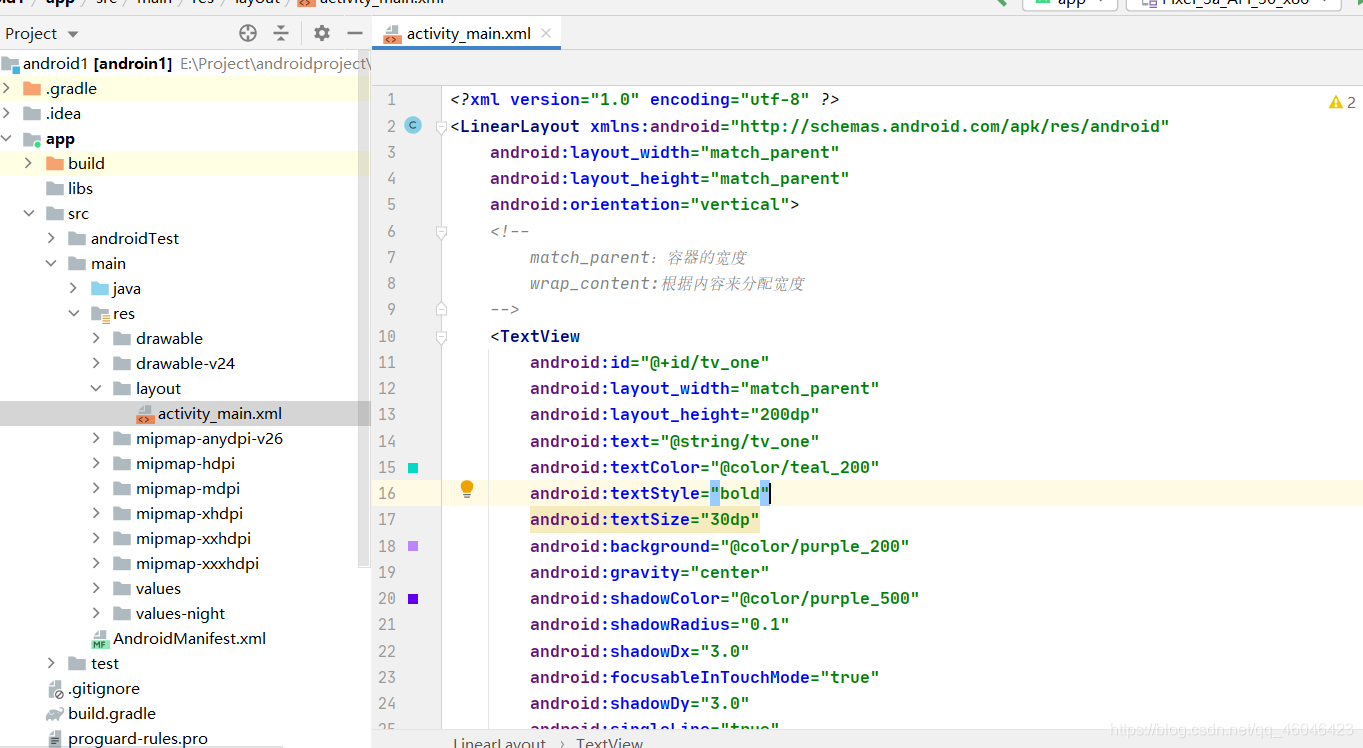Fold the comment block starting line 6
Viewport: 1363px width, 748px height.
tap(441, 231)
